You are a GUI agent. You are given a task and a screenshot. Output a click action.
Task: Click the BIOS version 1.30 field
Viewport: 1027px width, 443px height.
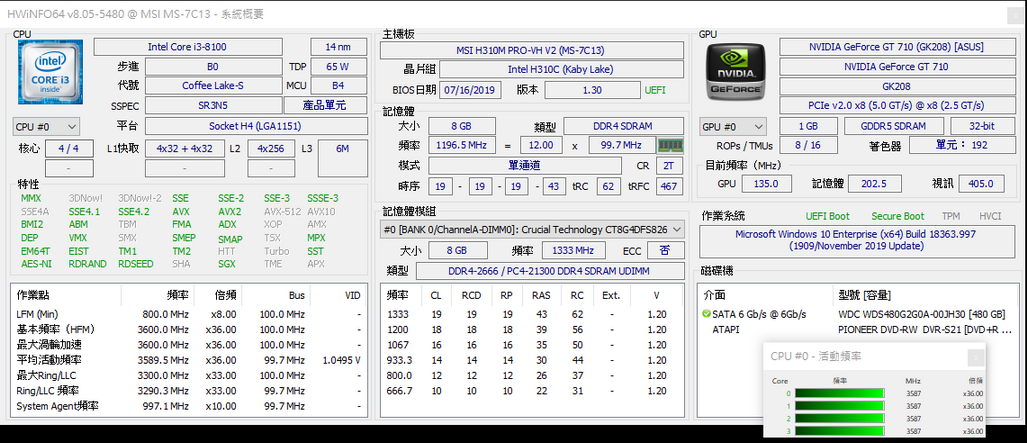pos(592,90)
